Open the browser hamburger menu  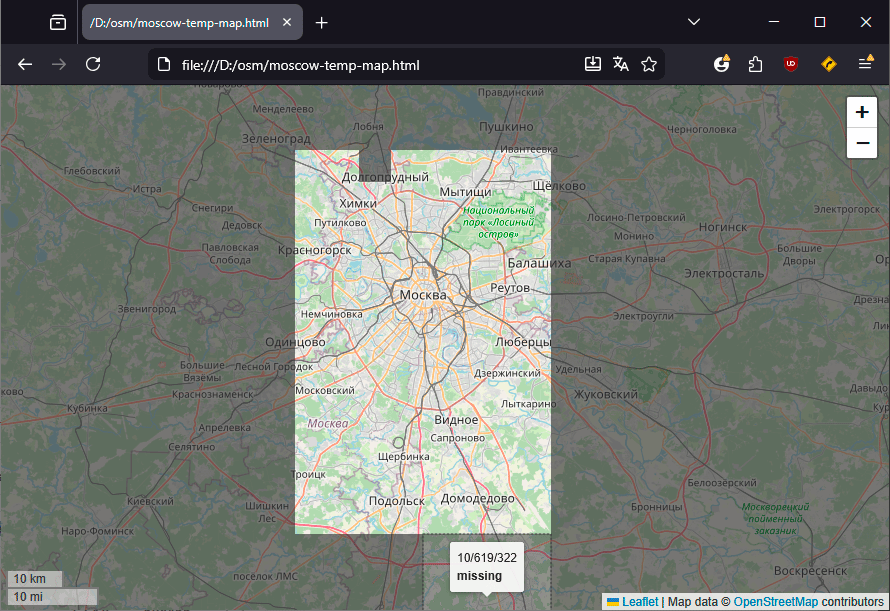pos(866,63)
